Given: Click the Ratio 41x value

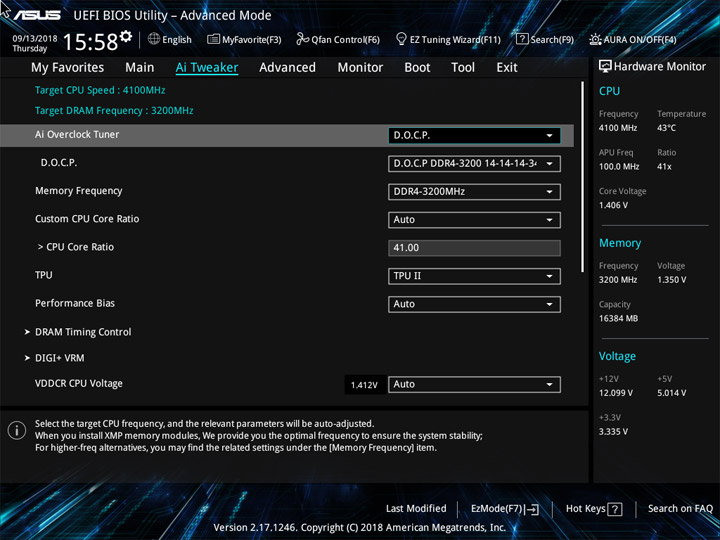Looking at the screenshot, I should [664, 167].
